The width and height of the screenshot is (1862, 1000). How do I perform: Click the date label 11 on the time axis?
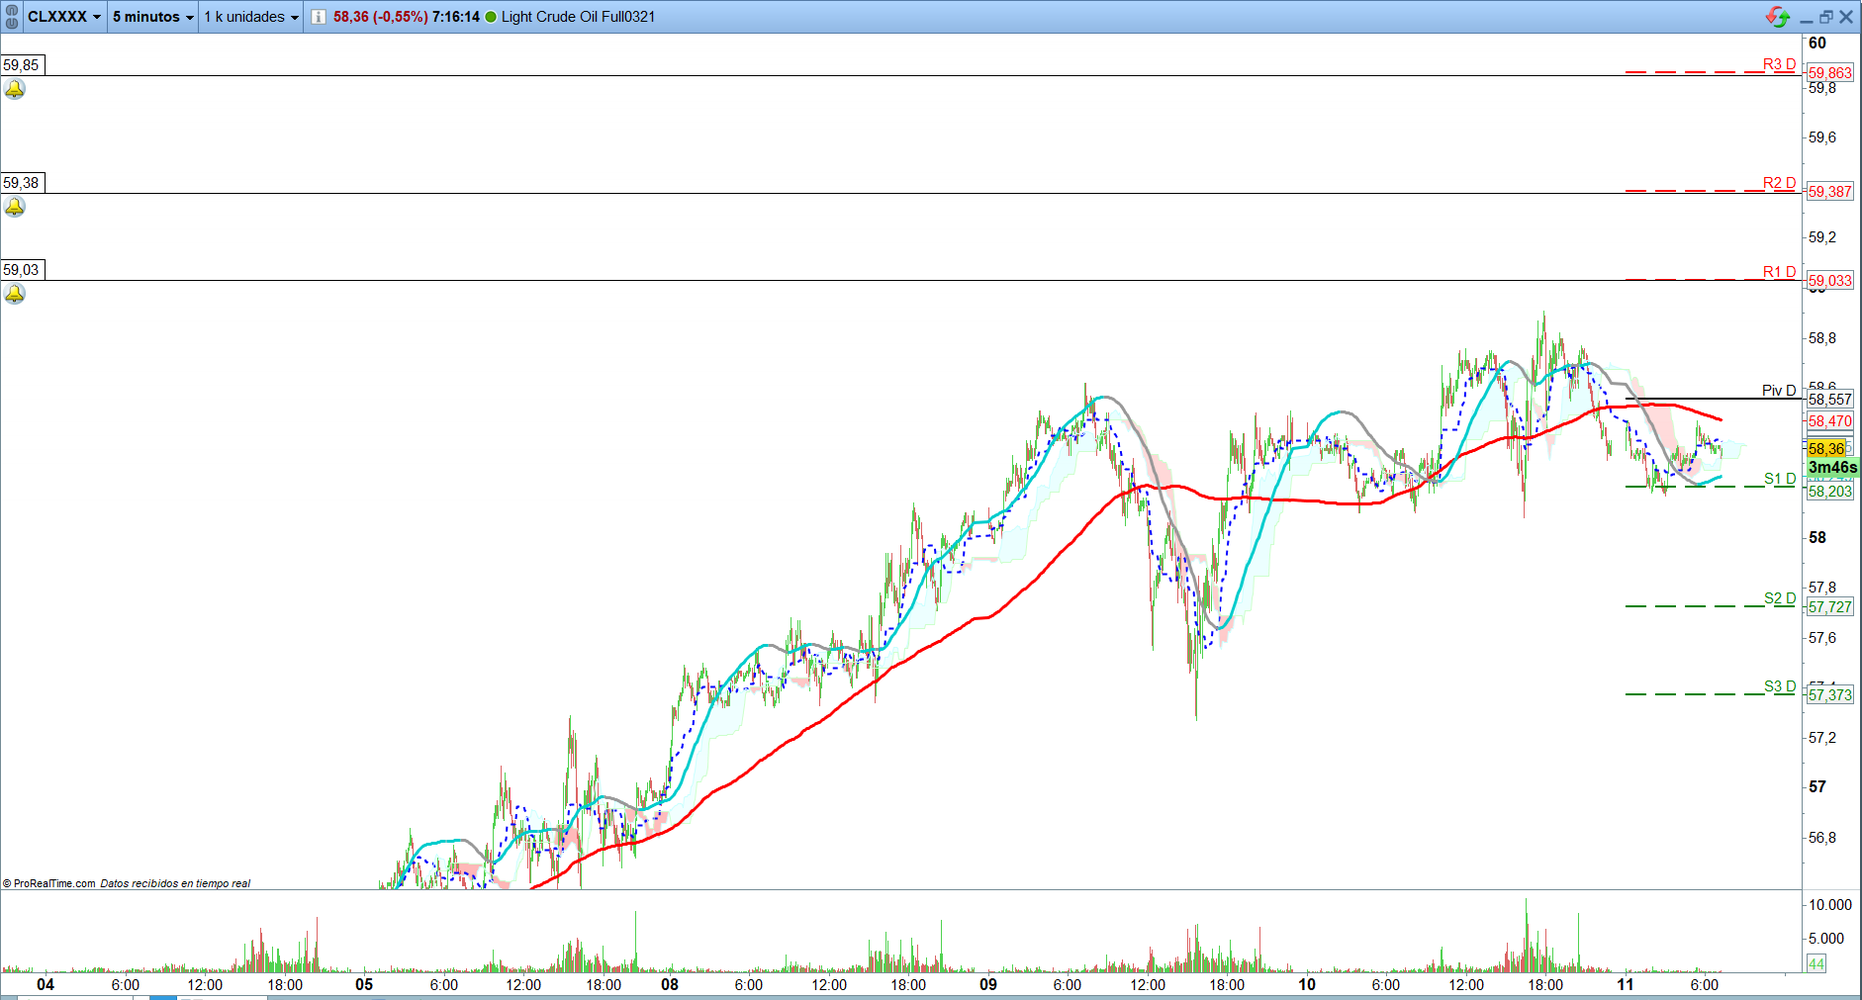click(1625, 985)
